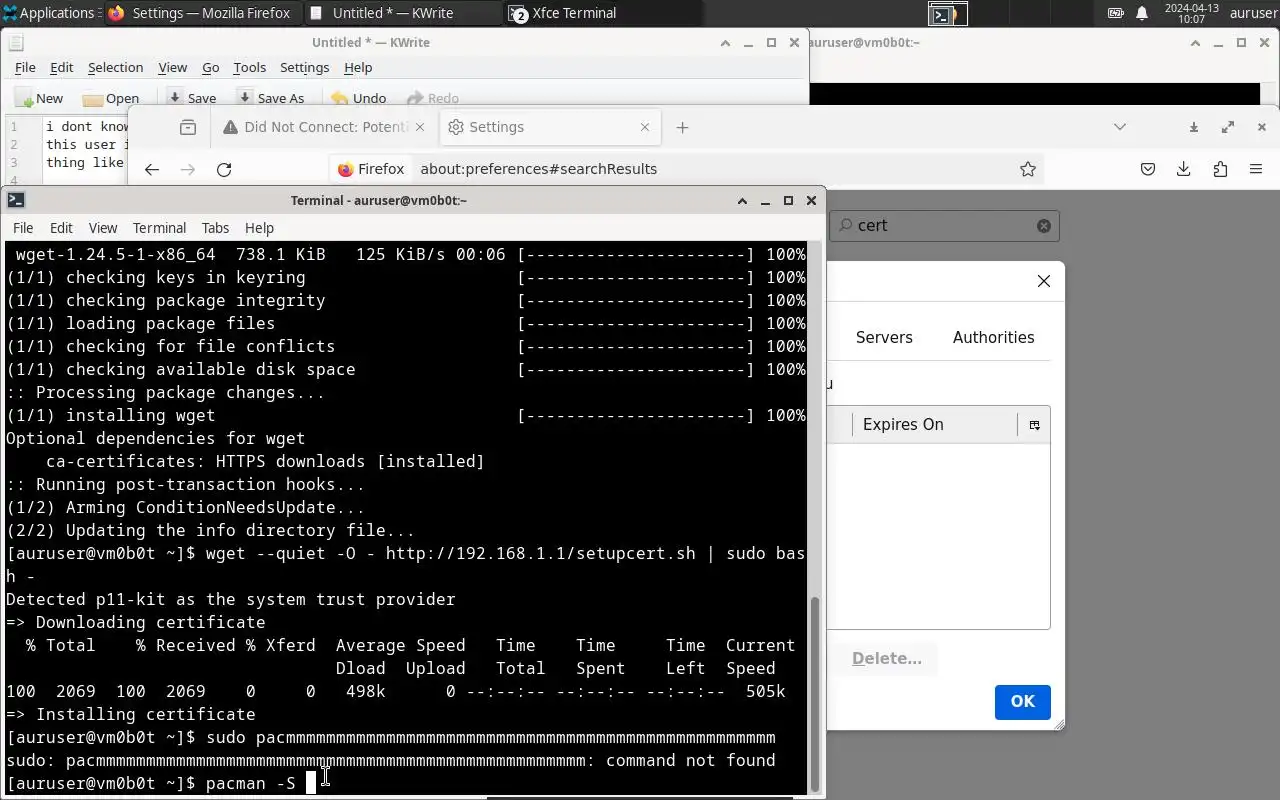
Task: Click the Firefox address bar URL
Action: tap(538, 169)
